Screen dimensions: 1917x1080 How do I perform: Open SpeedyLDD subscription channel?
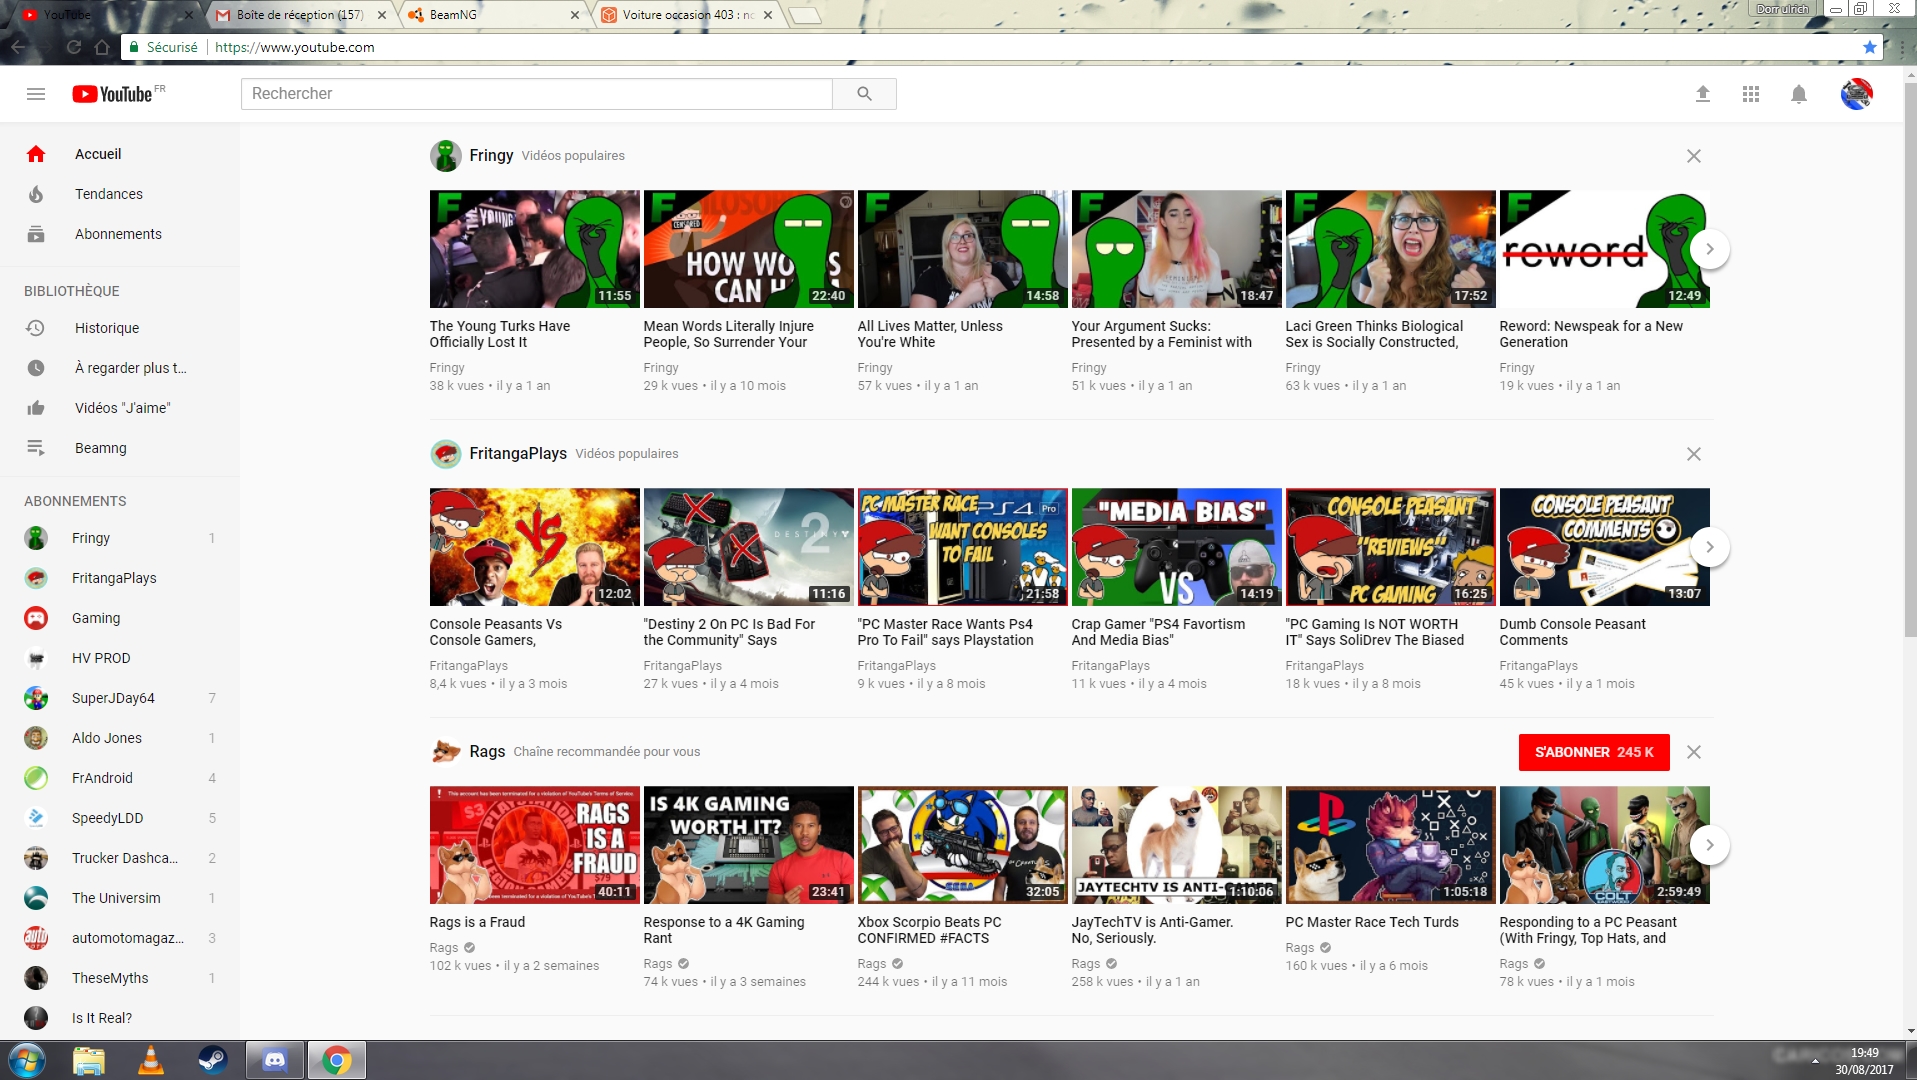(x=120, y=818)
